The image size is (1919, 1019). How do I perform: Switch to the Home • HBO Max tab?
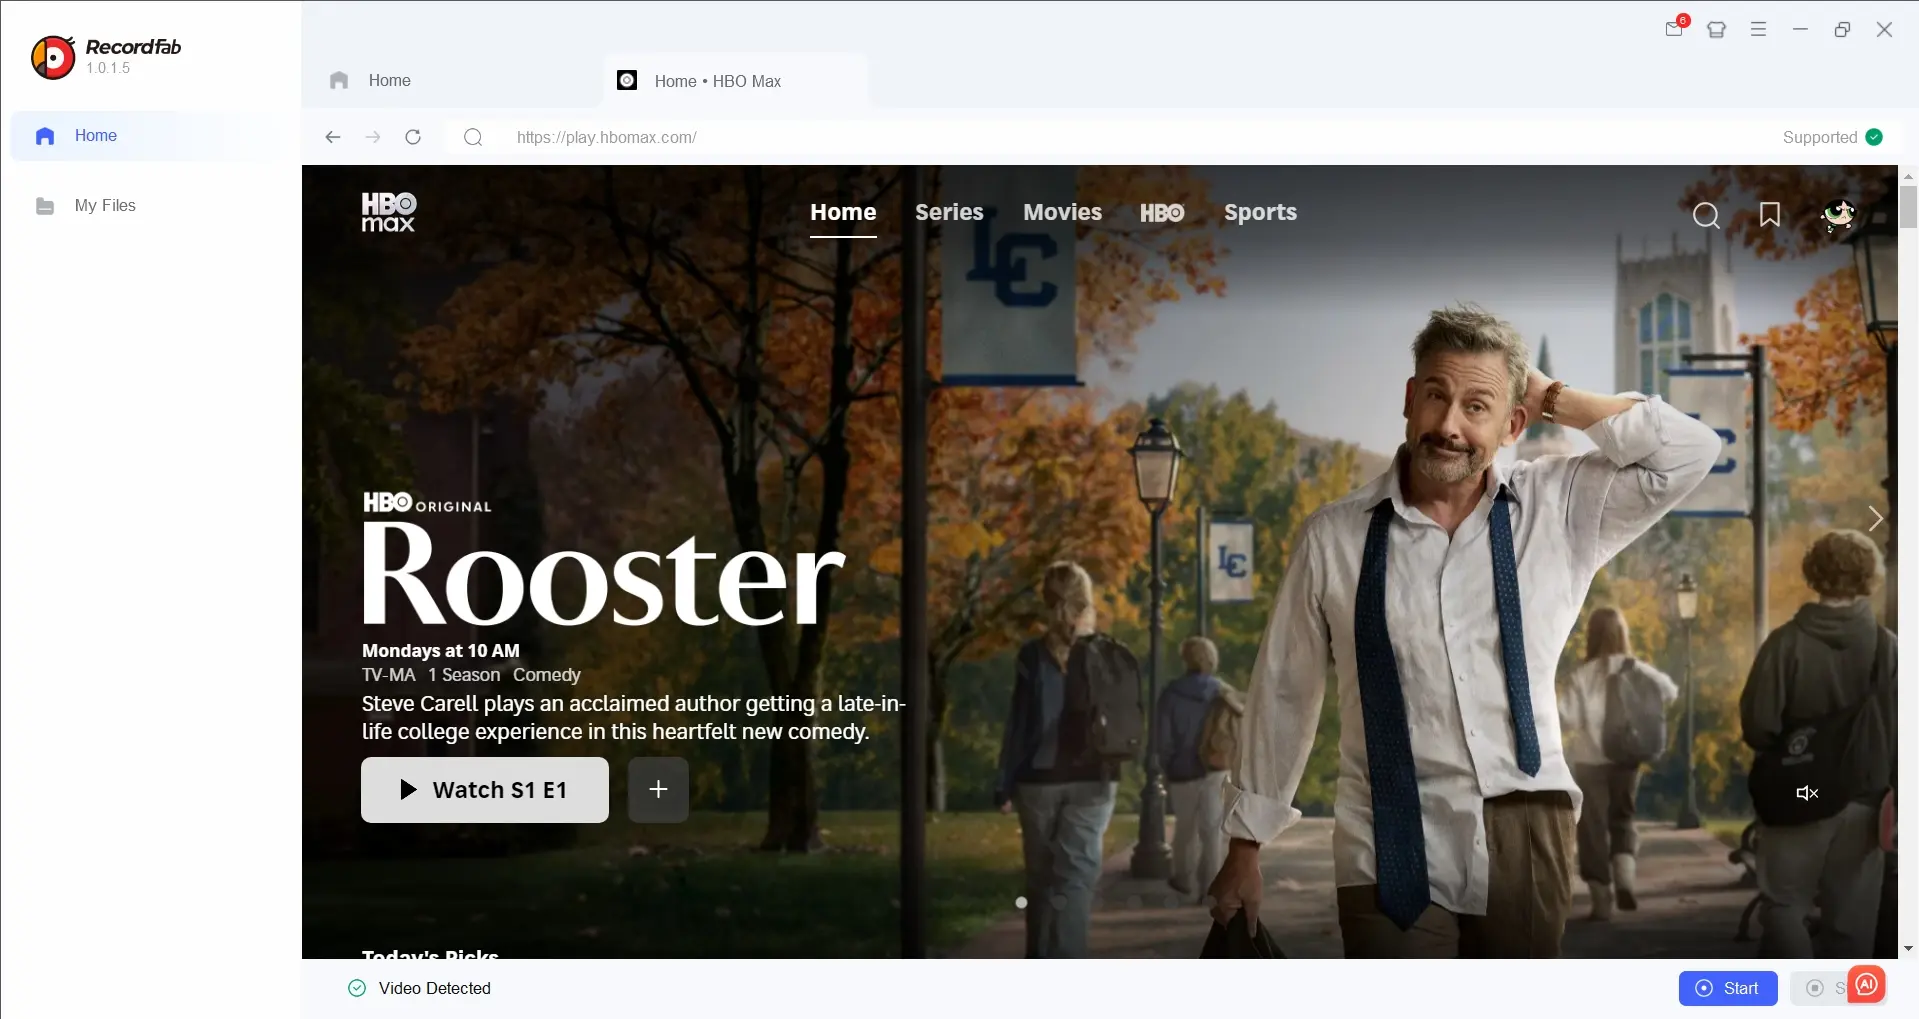point(735,81)
